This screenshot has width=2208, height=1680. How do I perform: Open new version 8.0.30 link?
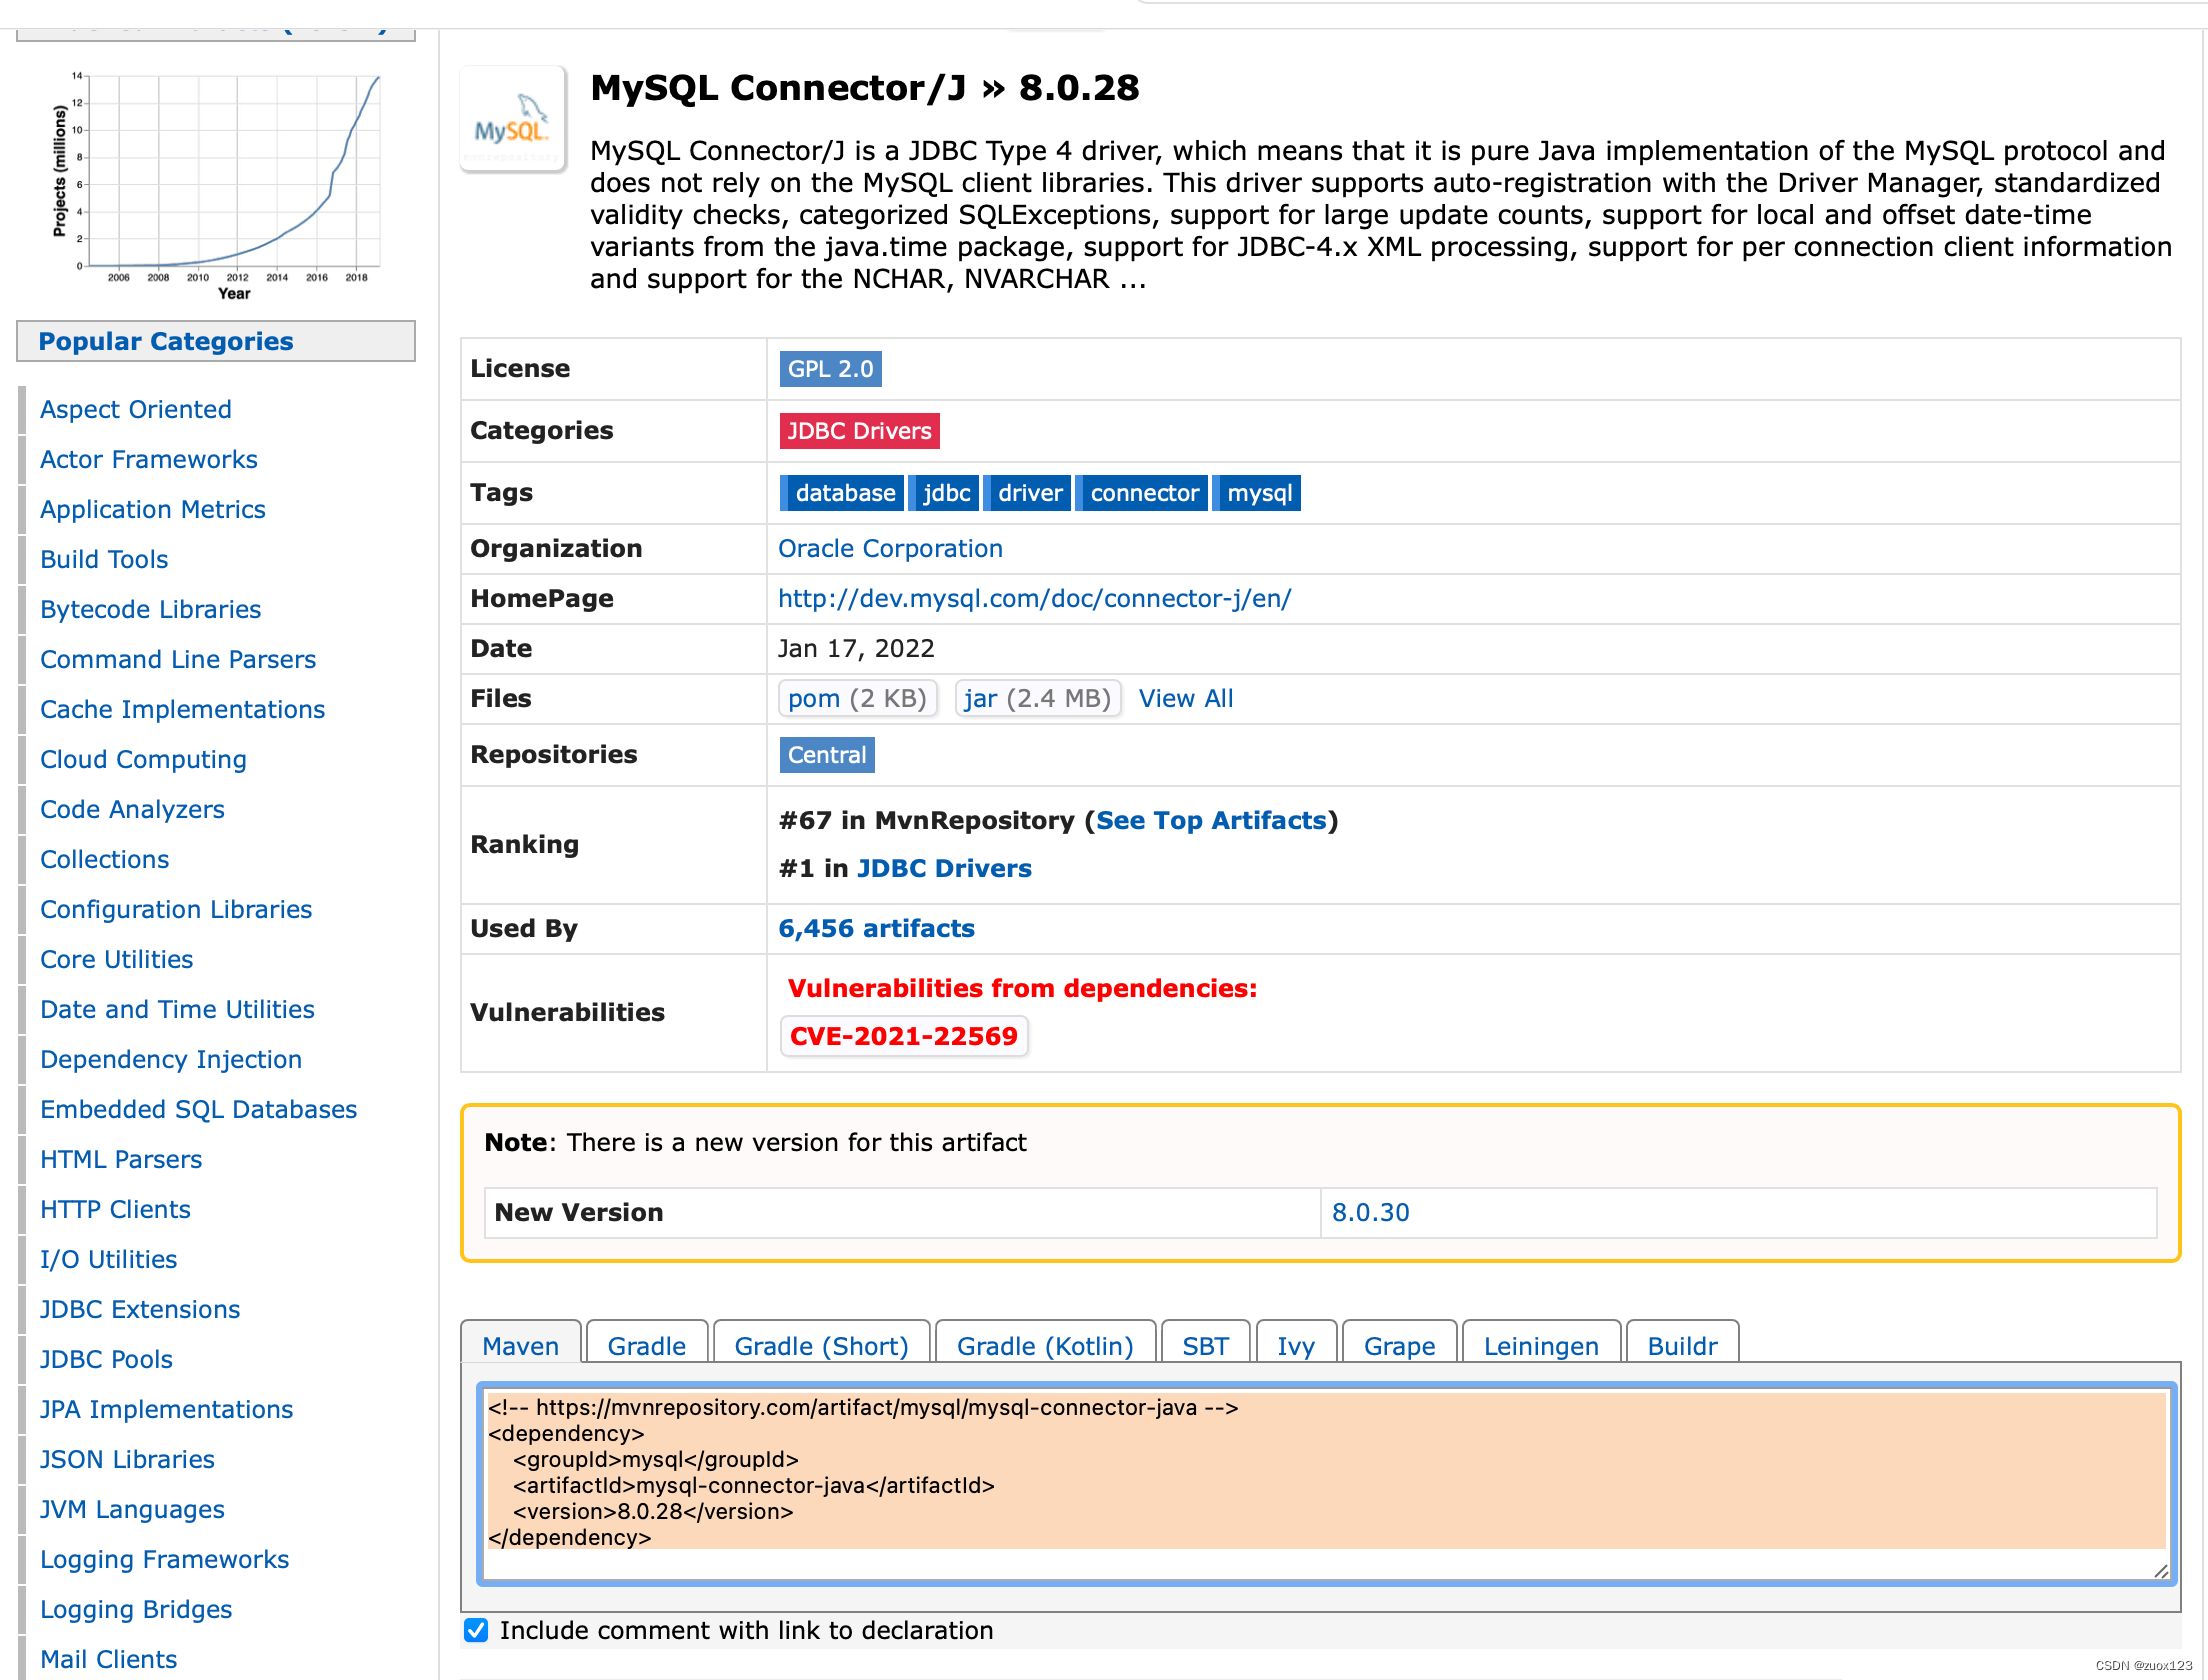(x=1370, y=1213)
